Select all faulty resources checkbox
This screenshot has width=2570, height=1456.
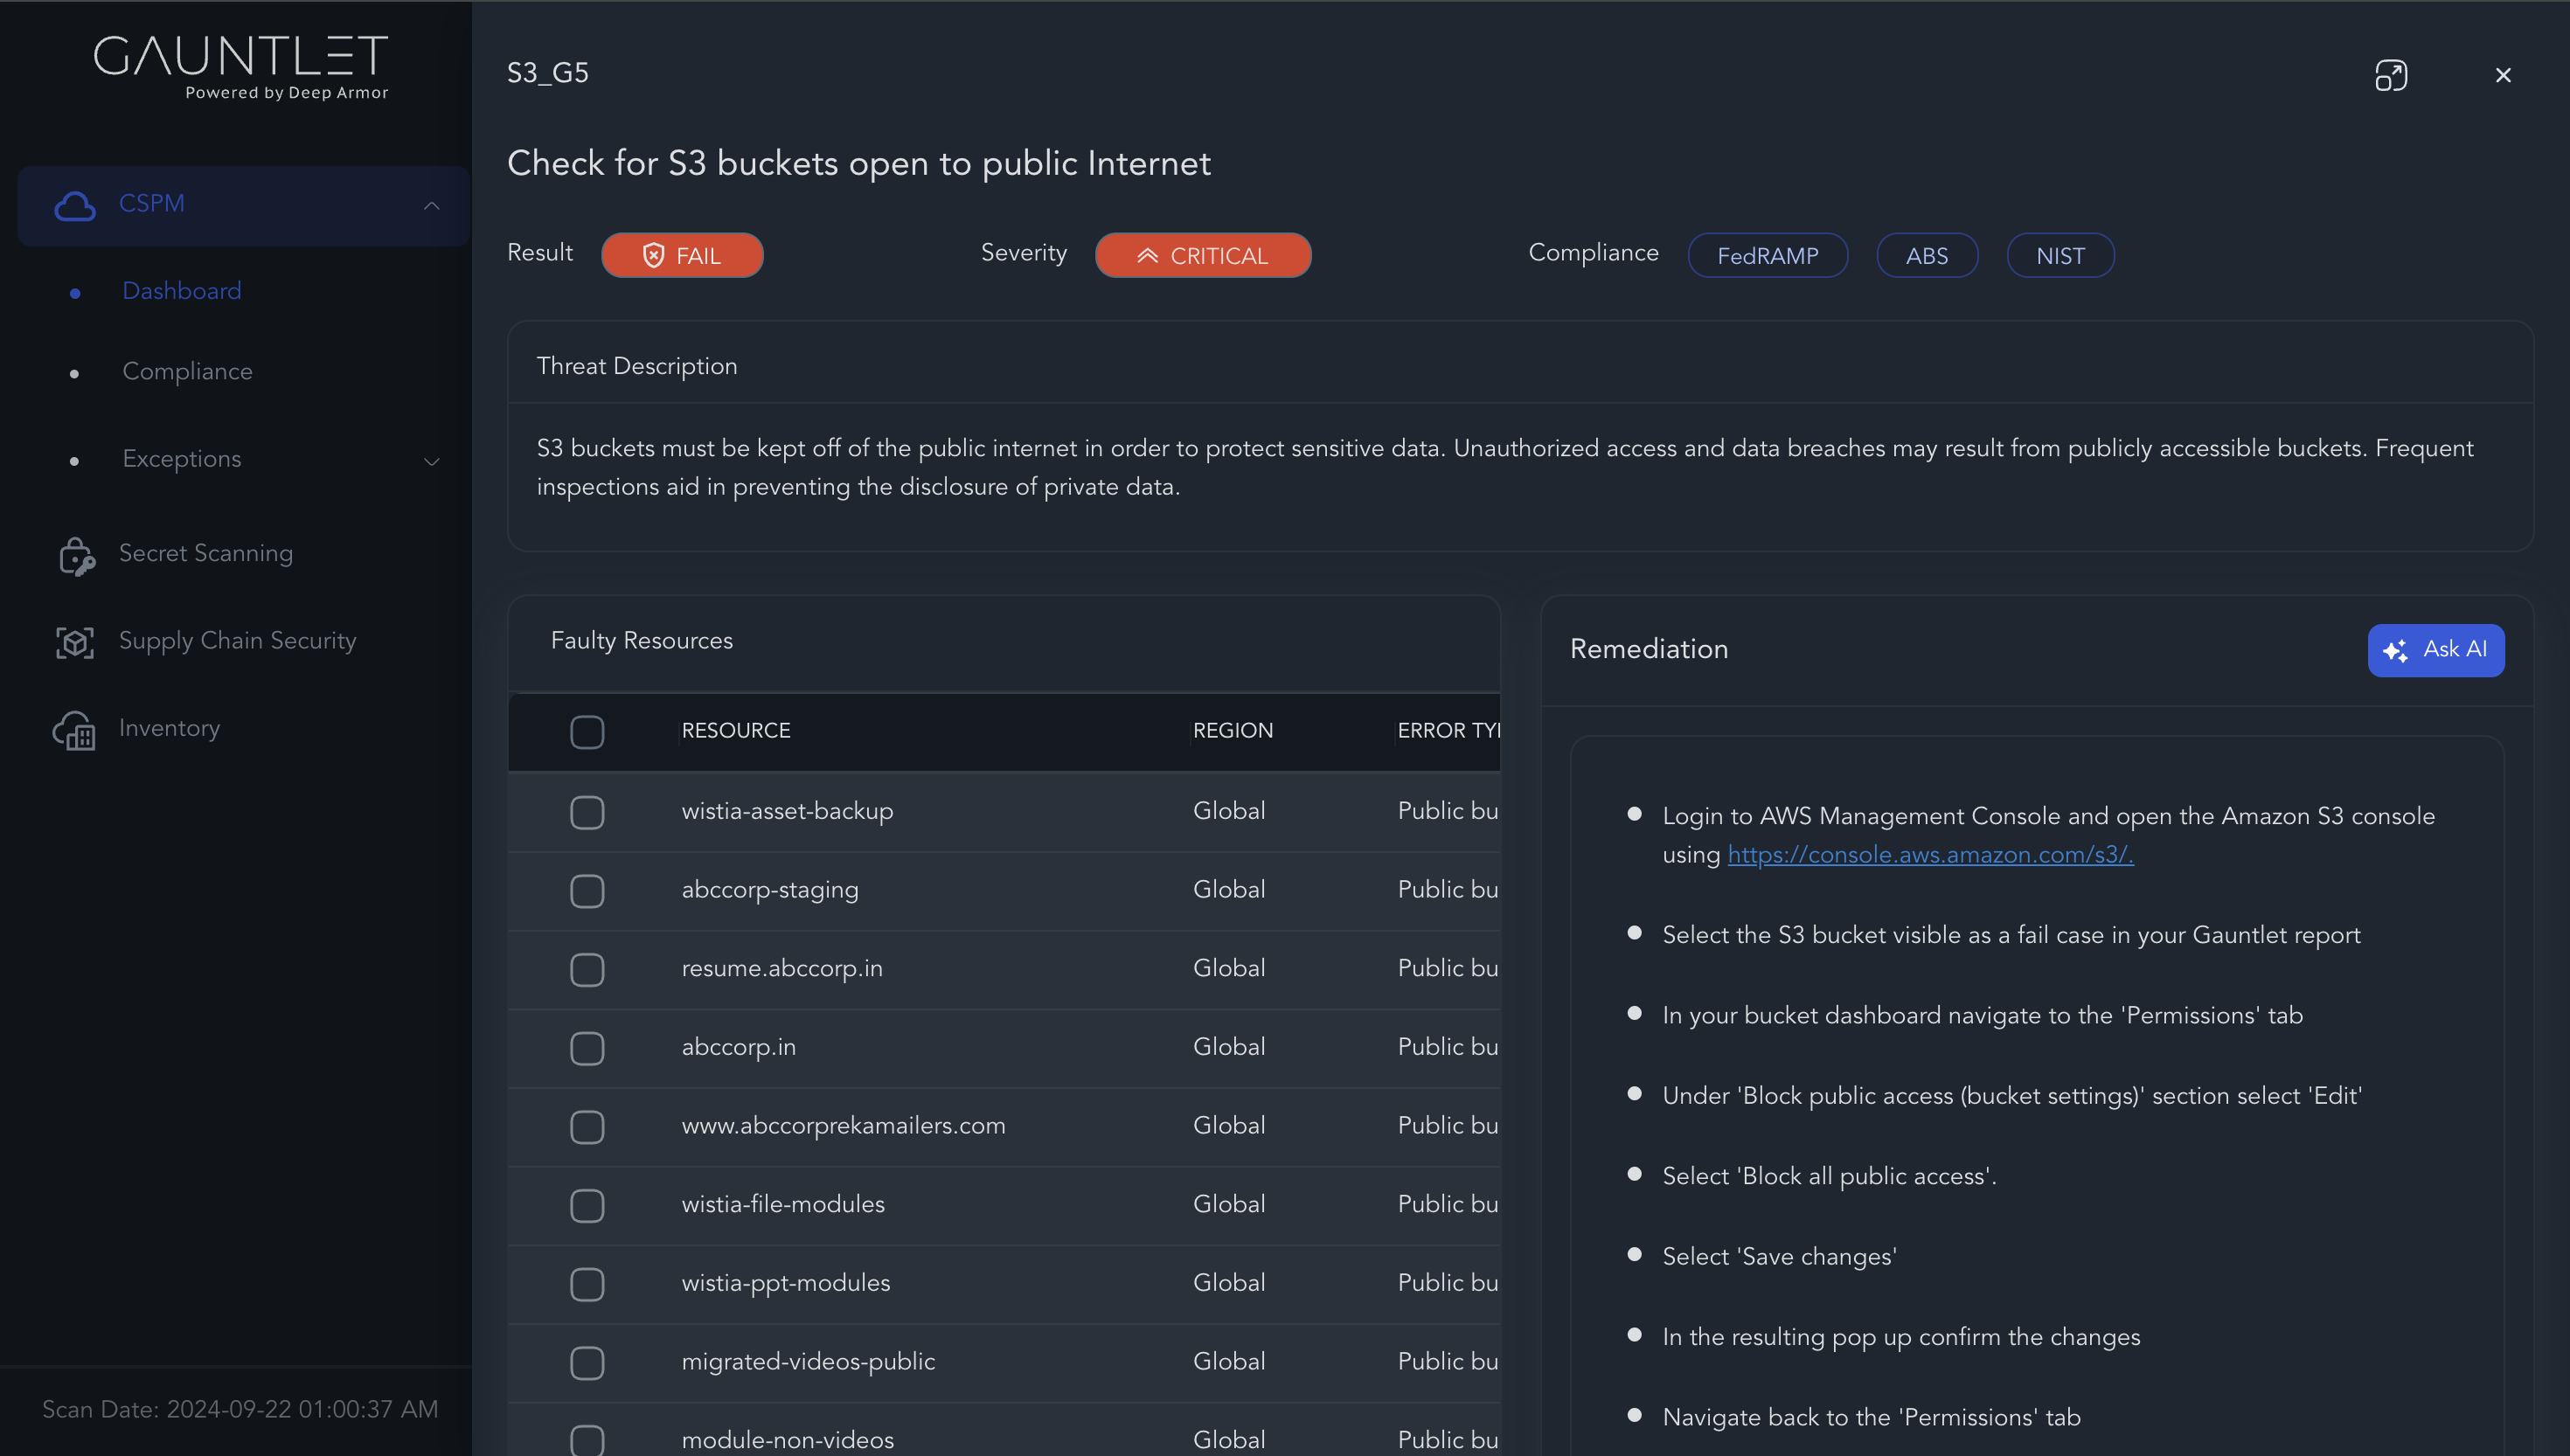[x=587, y=732]
